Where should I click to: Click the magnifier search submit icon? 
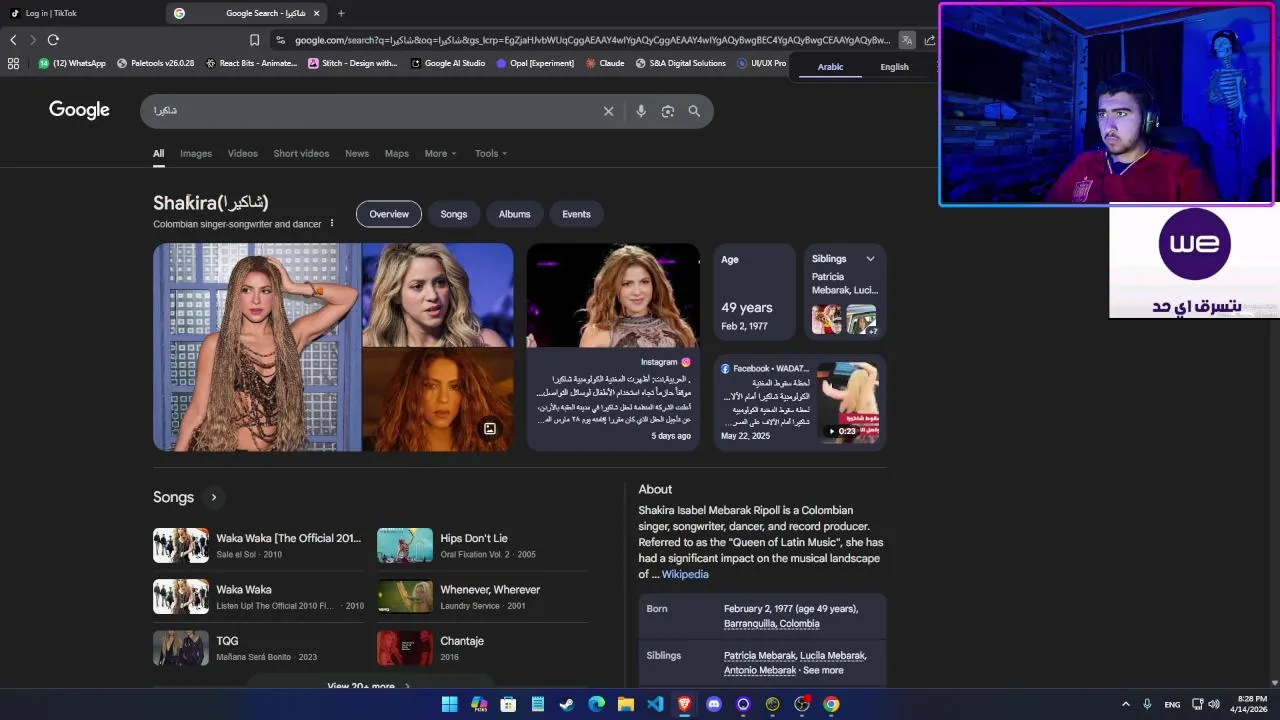694,111
